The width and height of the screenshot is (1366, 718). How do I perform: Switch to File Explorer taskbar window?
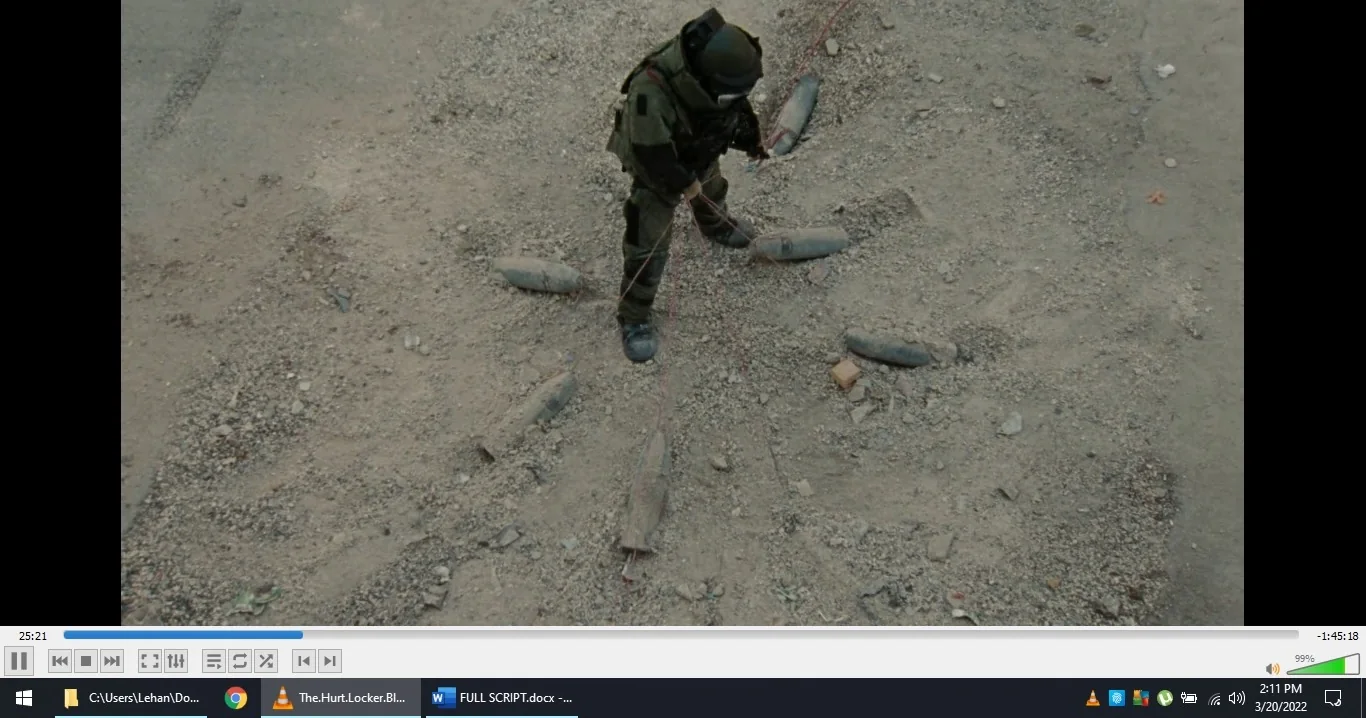[131, 698]
